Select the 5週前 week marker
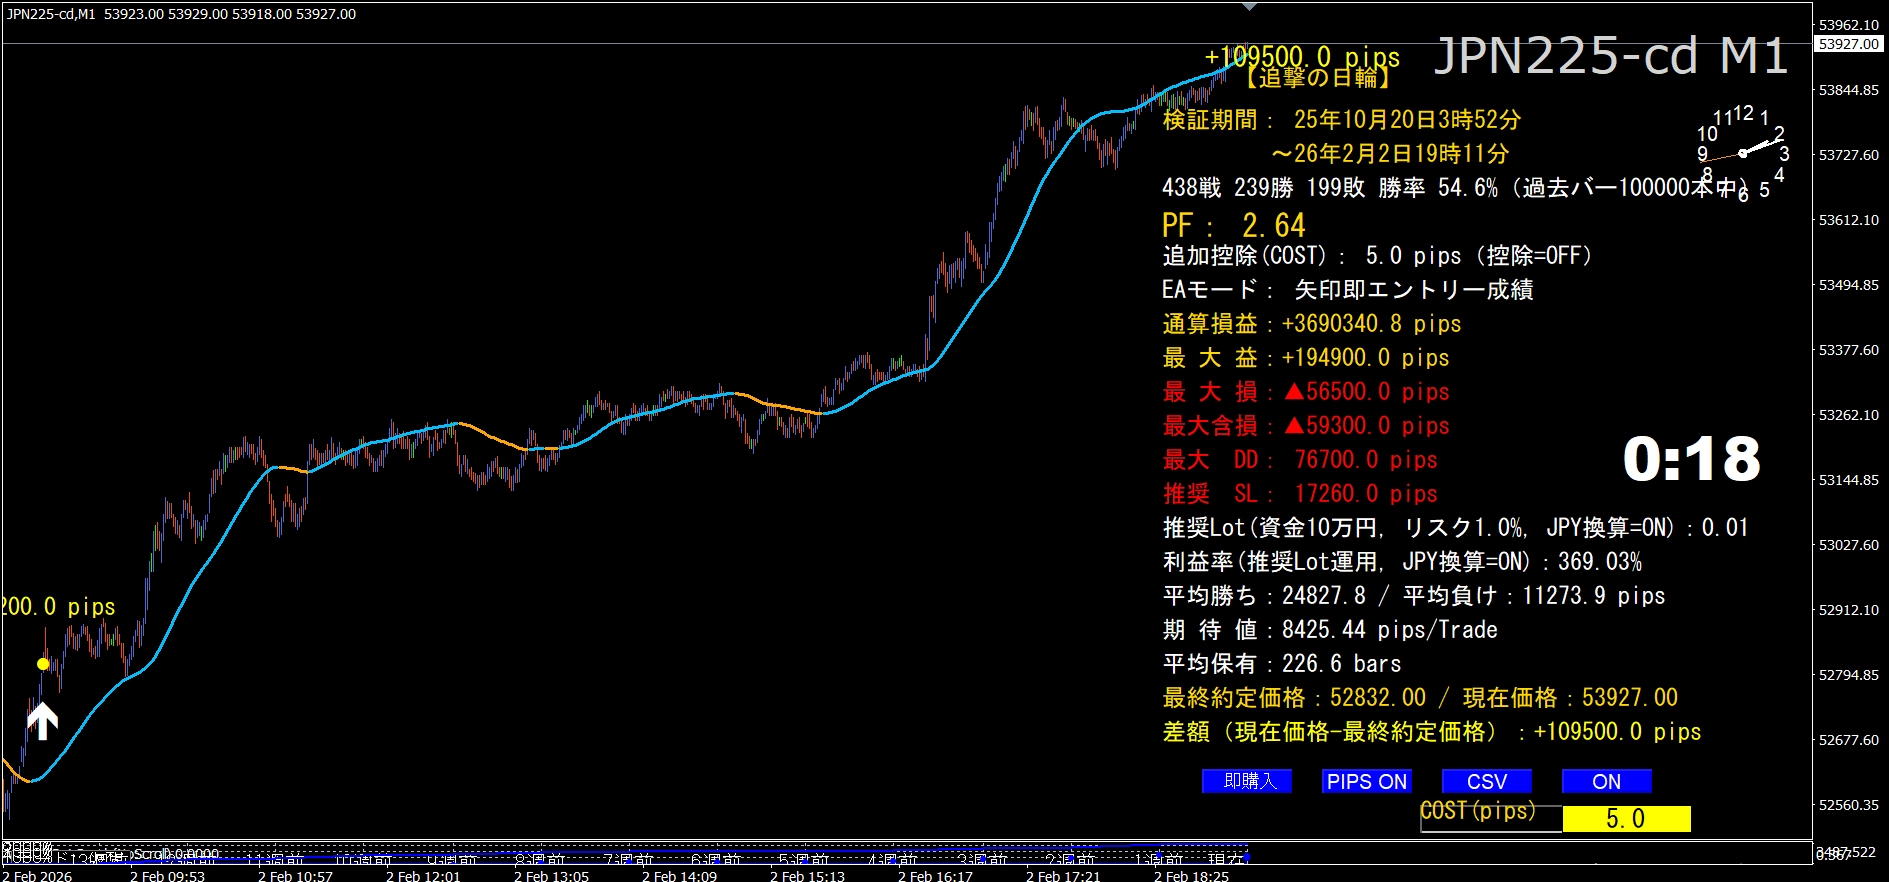This screenshot has width=1889, height=882. tap(804, 859)
